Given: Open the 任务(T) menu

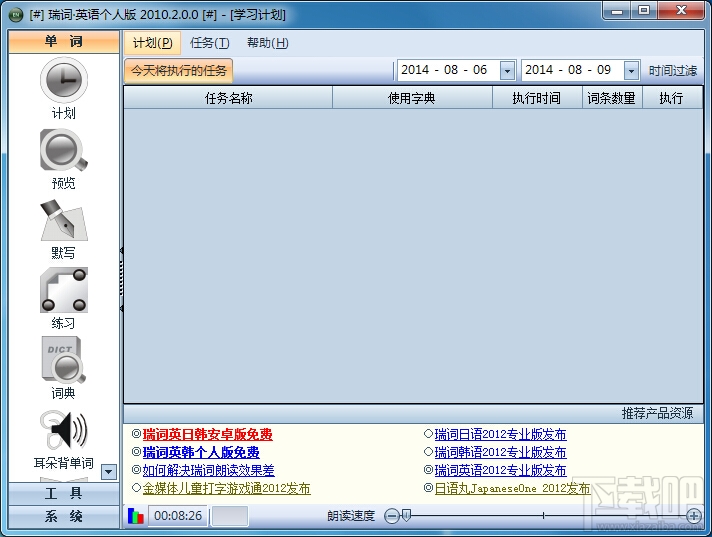Looking at the screenshot, I should [x=209, y=43].
